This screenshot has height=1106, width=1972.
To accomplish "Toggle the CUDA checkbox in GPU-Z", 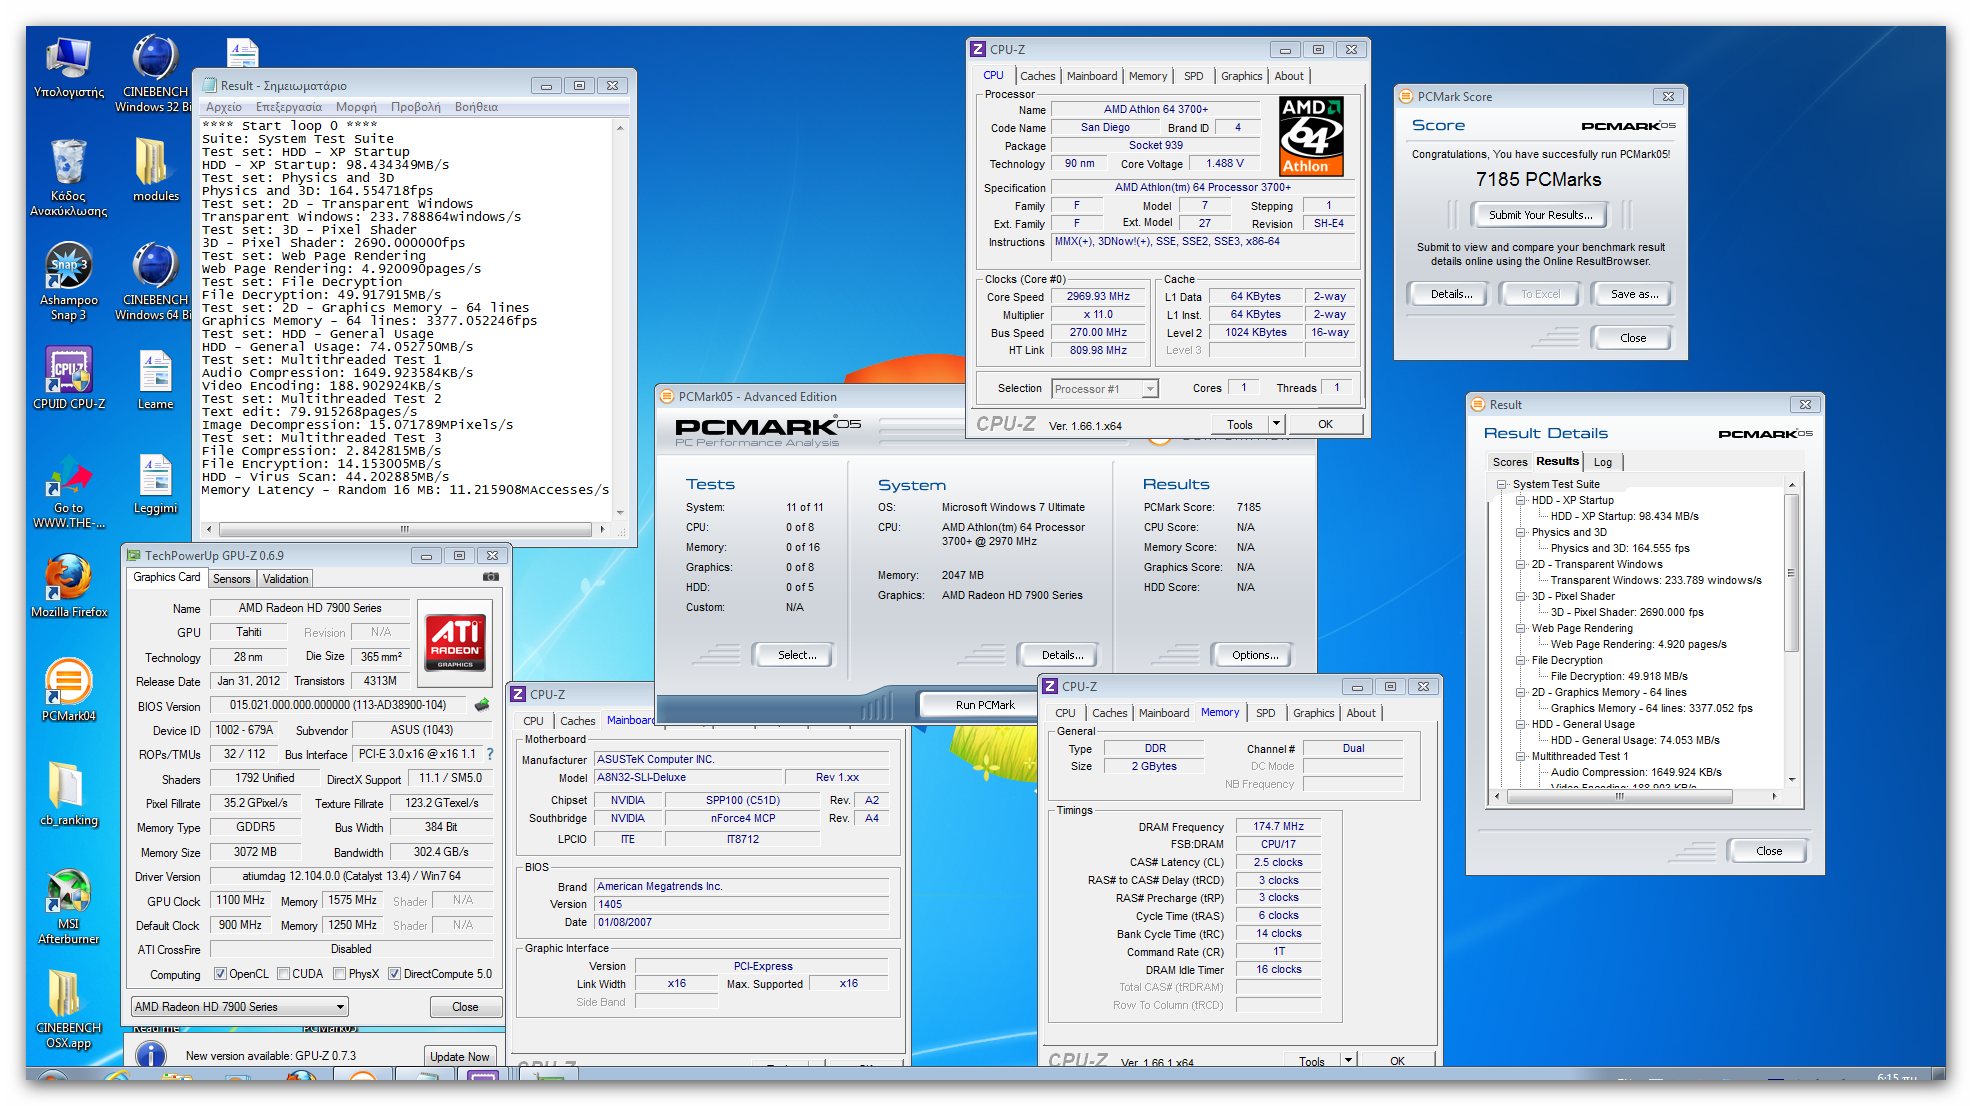I will [x=284, y=974].
